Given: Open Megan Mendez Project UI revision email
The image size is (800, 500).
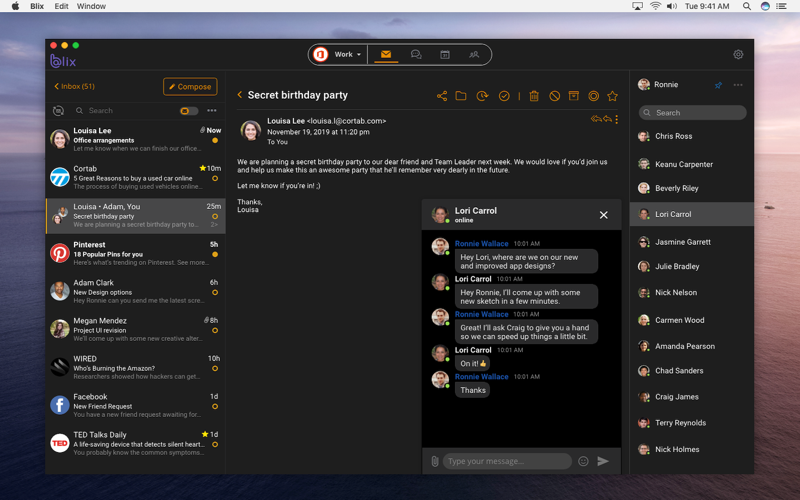Looking at the screenshot, I should tap(136, 330).
